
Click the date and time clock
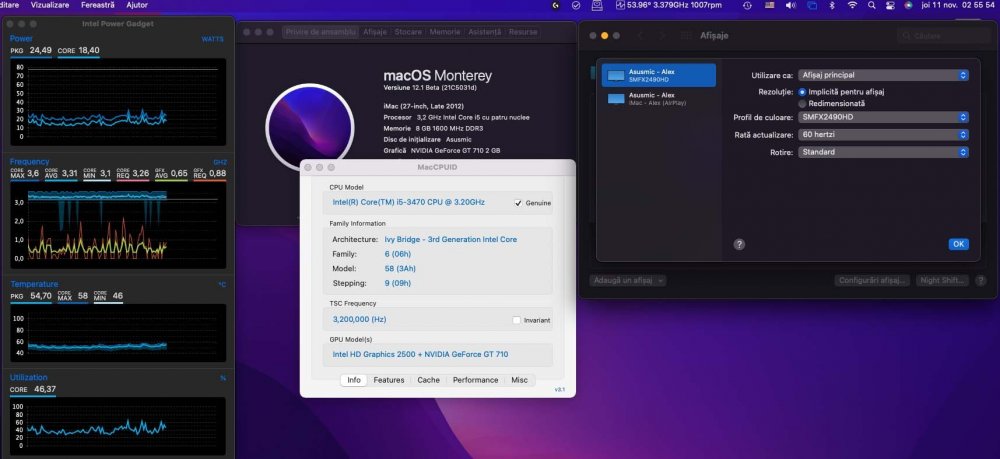pyautogui.click(x=959, y=5)
